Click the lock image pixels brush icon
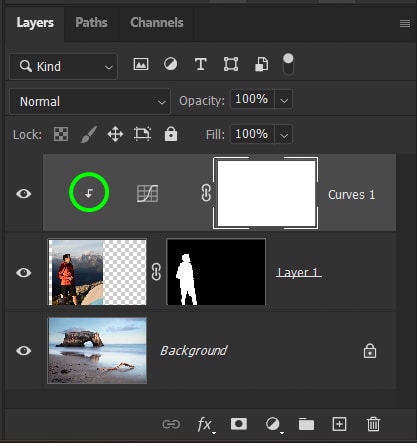 pos(89,134)
